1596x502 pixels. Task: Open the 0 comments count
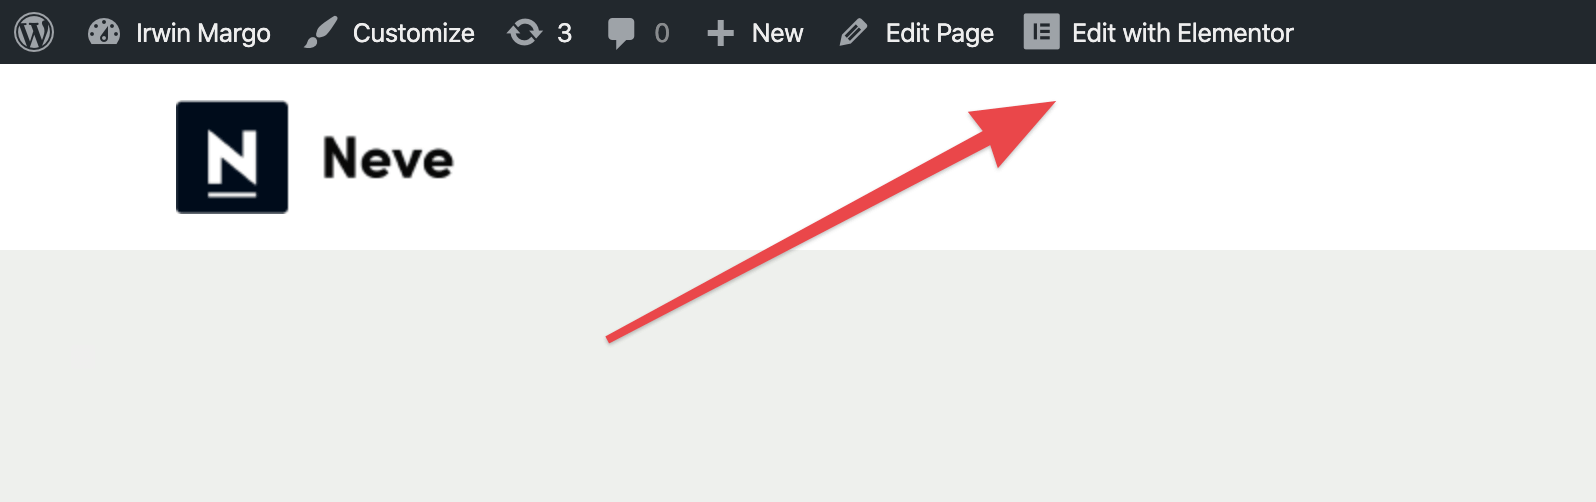(x=662, y=33)
